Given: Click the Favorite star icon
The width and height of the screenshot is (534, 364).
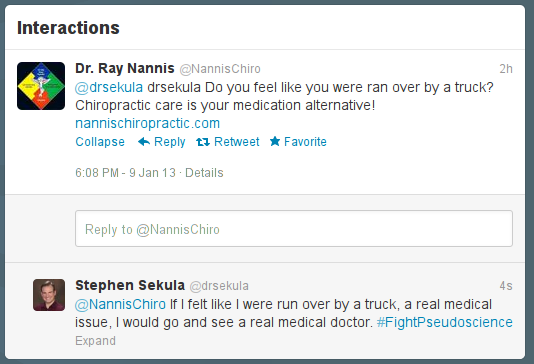Looking at the screenshot, I should 275,141.
